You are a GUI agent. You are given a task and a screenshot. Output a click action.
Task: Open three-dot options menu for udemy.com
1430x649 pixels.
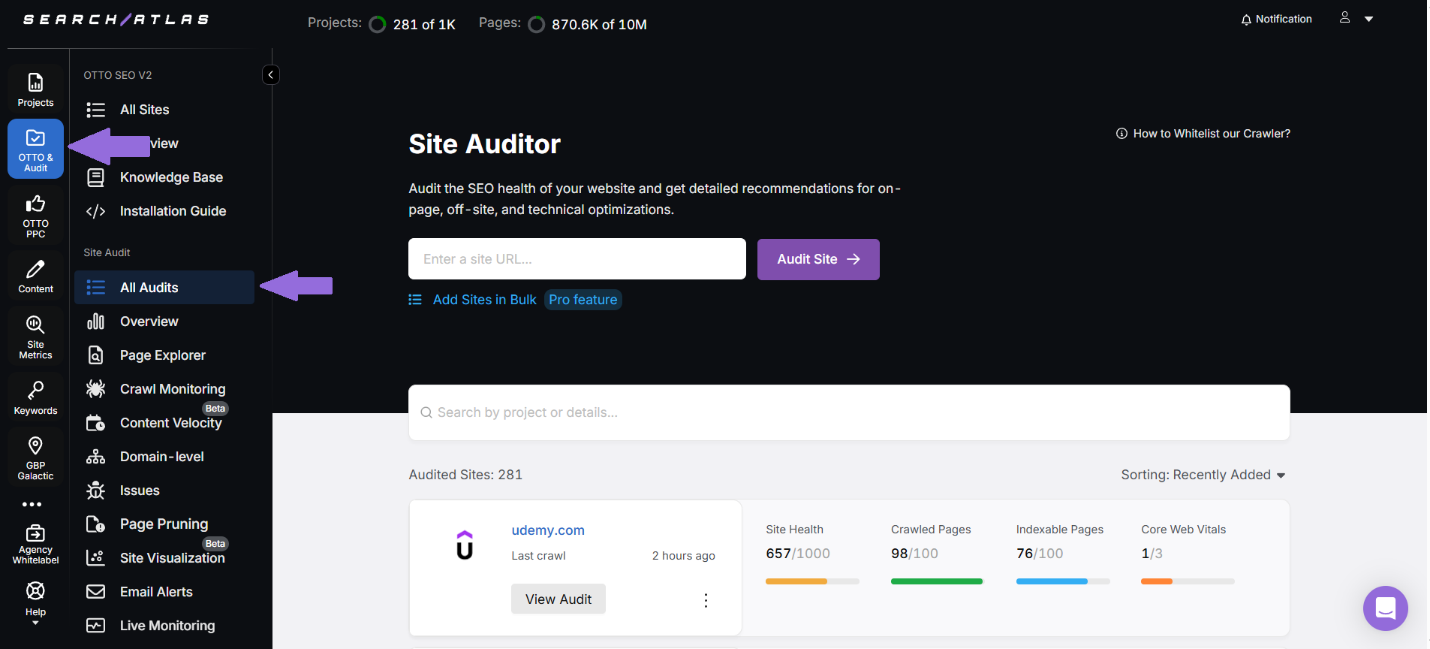[x=706, y=600]
